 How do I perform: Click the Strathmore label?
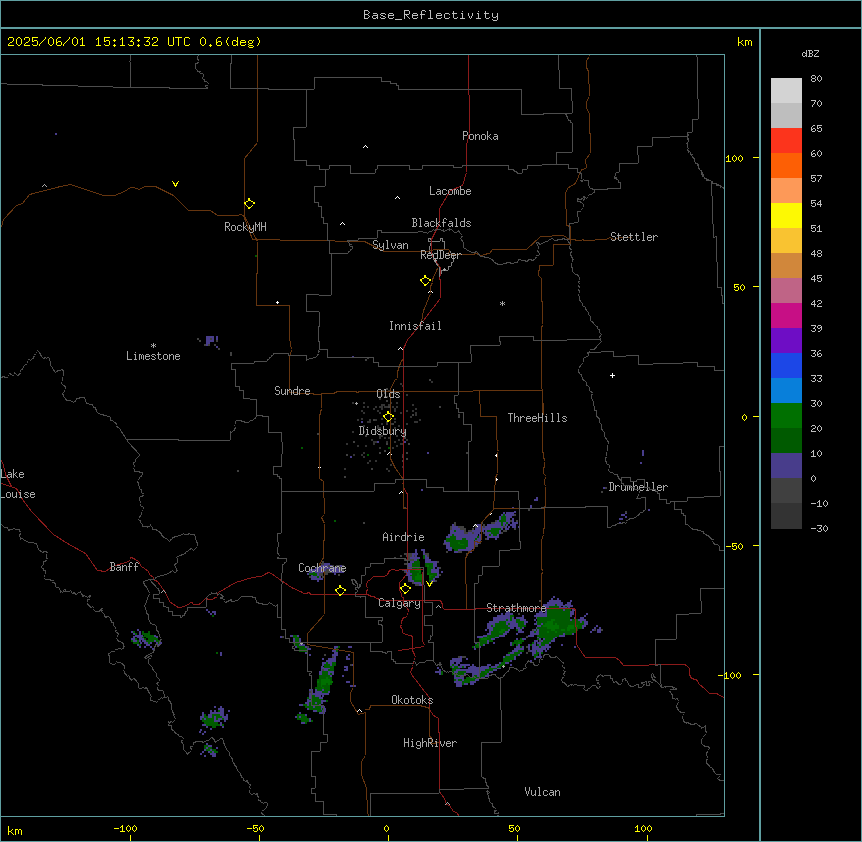pos(516,608)
